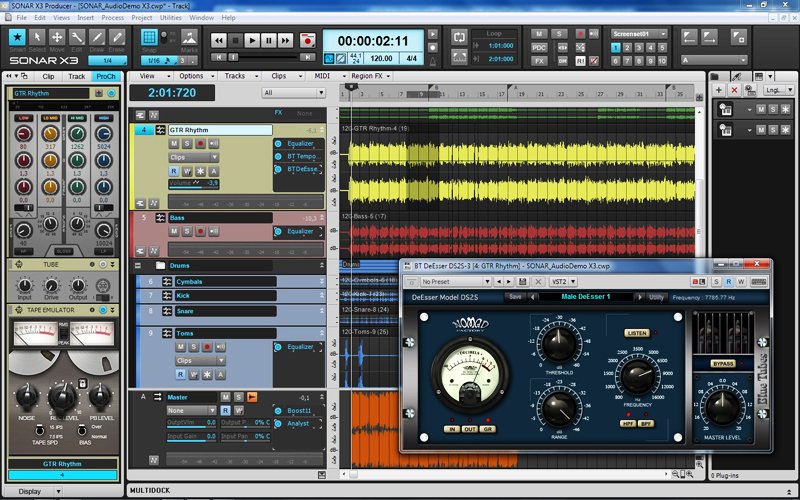800x500 pixels.
Task: Toggle power of BT DeEsser effect on GTR Rhythm
Action: 278,169
